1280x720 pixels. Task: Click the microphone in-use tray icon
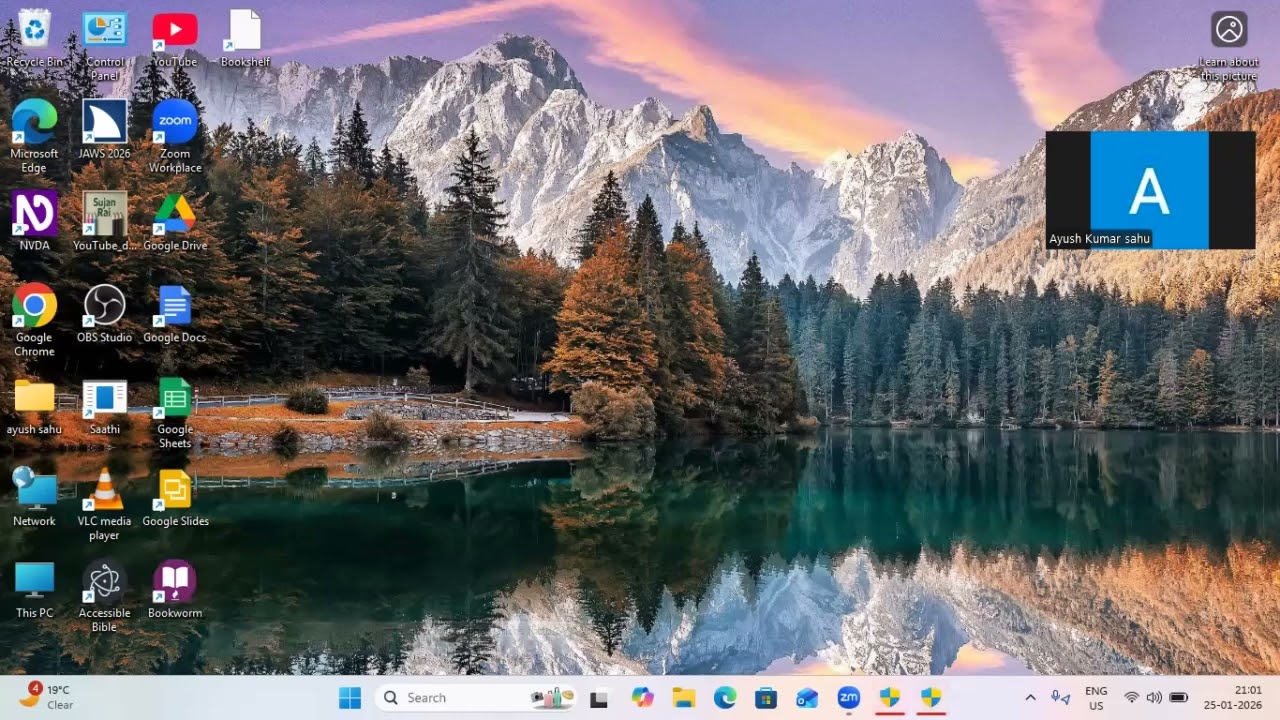pos(1060,698)
